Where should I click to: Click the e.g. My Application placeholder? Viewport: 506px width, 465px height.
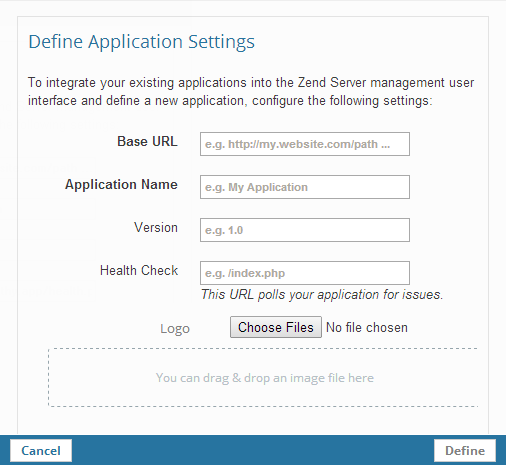pos(256,187)
